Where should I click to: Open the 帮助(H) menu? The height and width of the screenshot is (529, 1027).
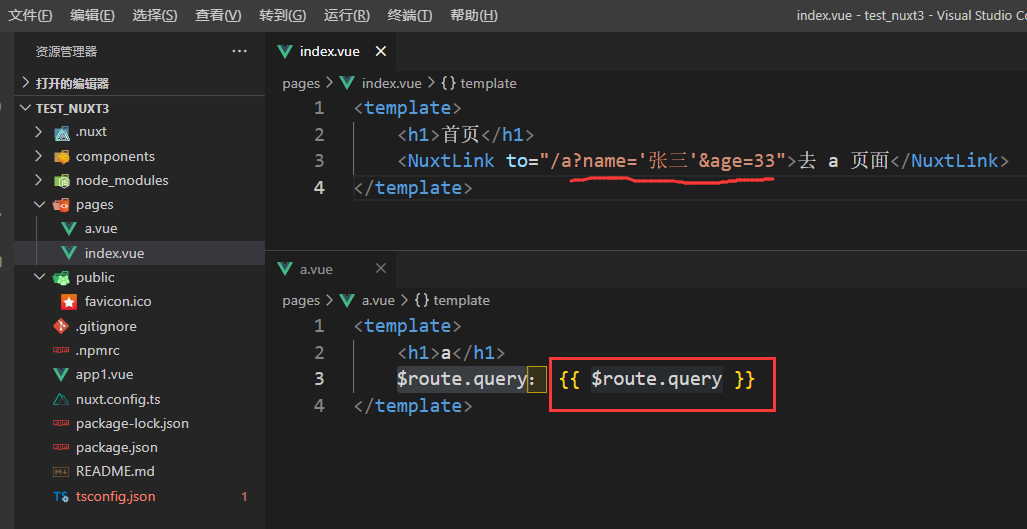click(474, 16)
